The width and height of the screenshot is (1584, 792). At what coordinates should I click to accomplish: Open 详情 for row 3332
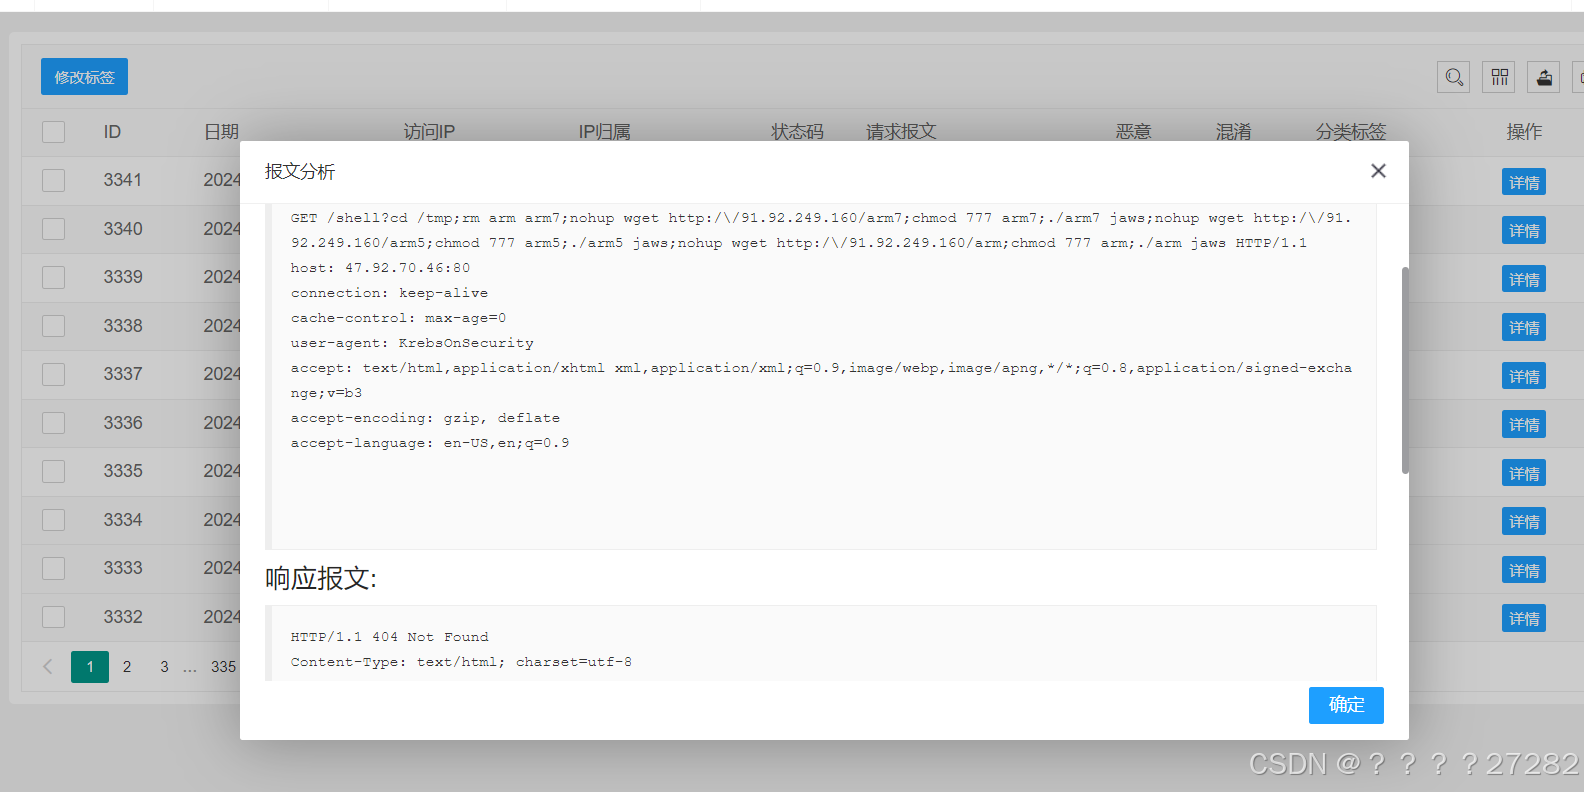point(1524,618)
